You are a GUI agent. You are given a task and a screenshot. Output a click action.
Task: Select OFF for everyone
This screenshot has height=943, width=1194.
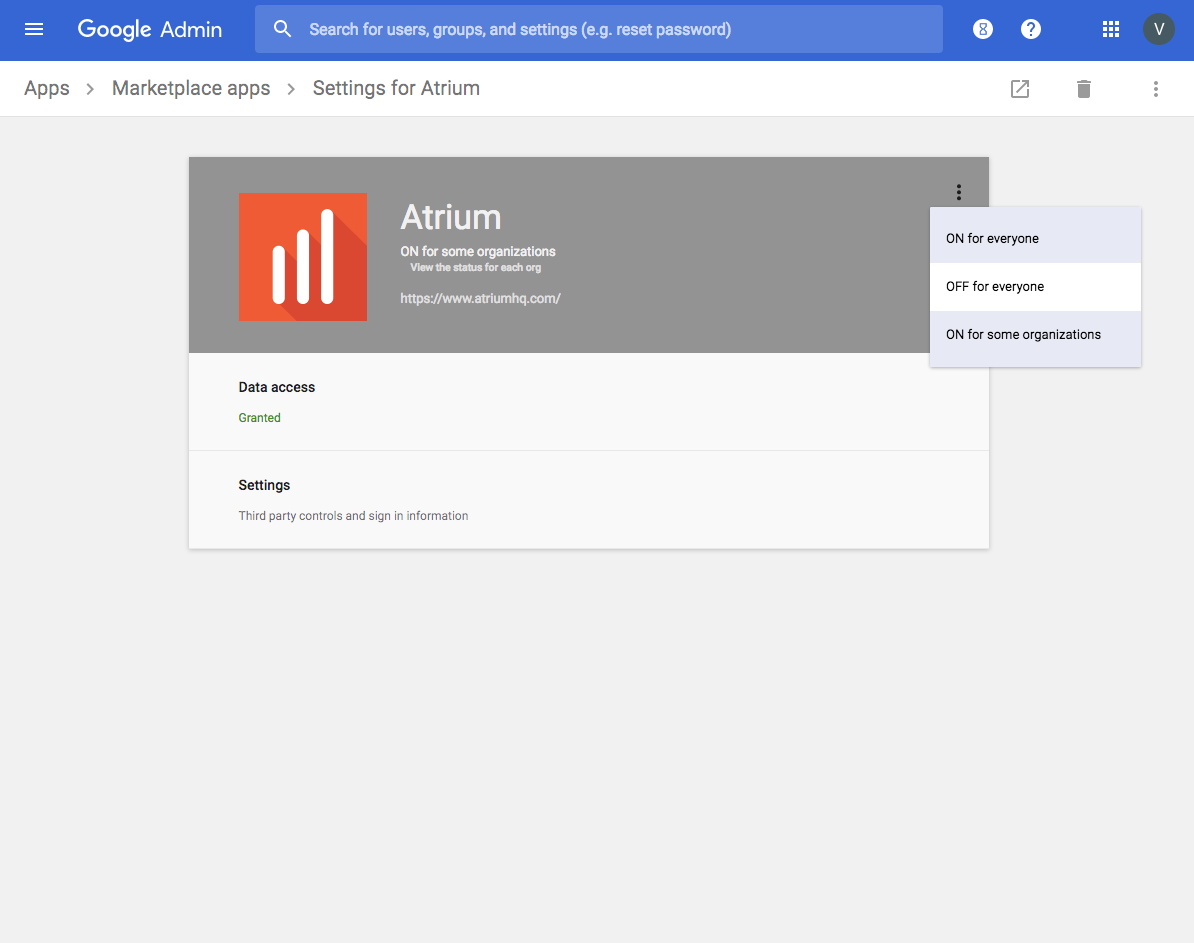tap(1035, 286)
